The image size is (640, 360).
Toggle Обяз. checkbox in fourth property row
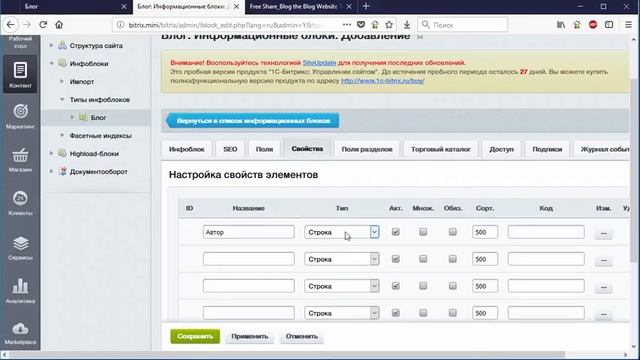click(453, 313)
